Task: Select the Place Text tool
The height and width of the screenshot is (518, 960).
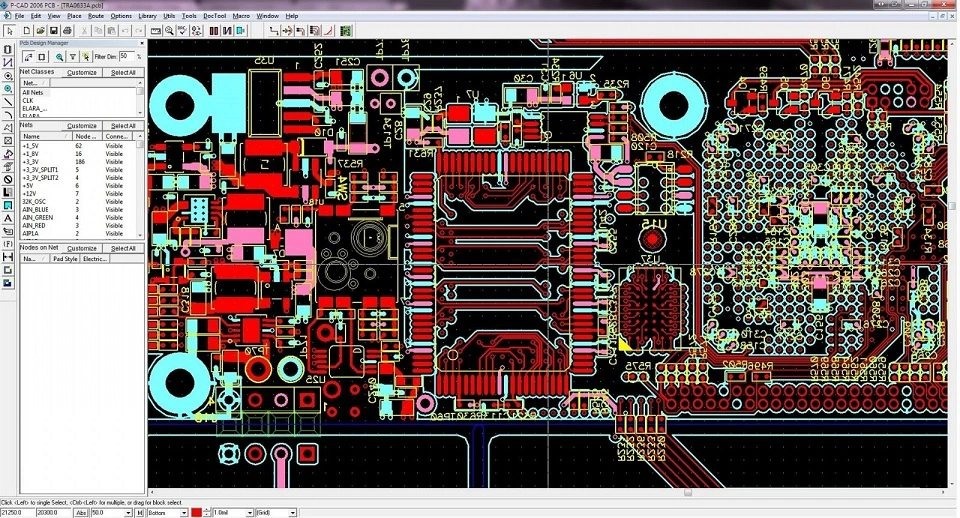Action: [8, 218]
